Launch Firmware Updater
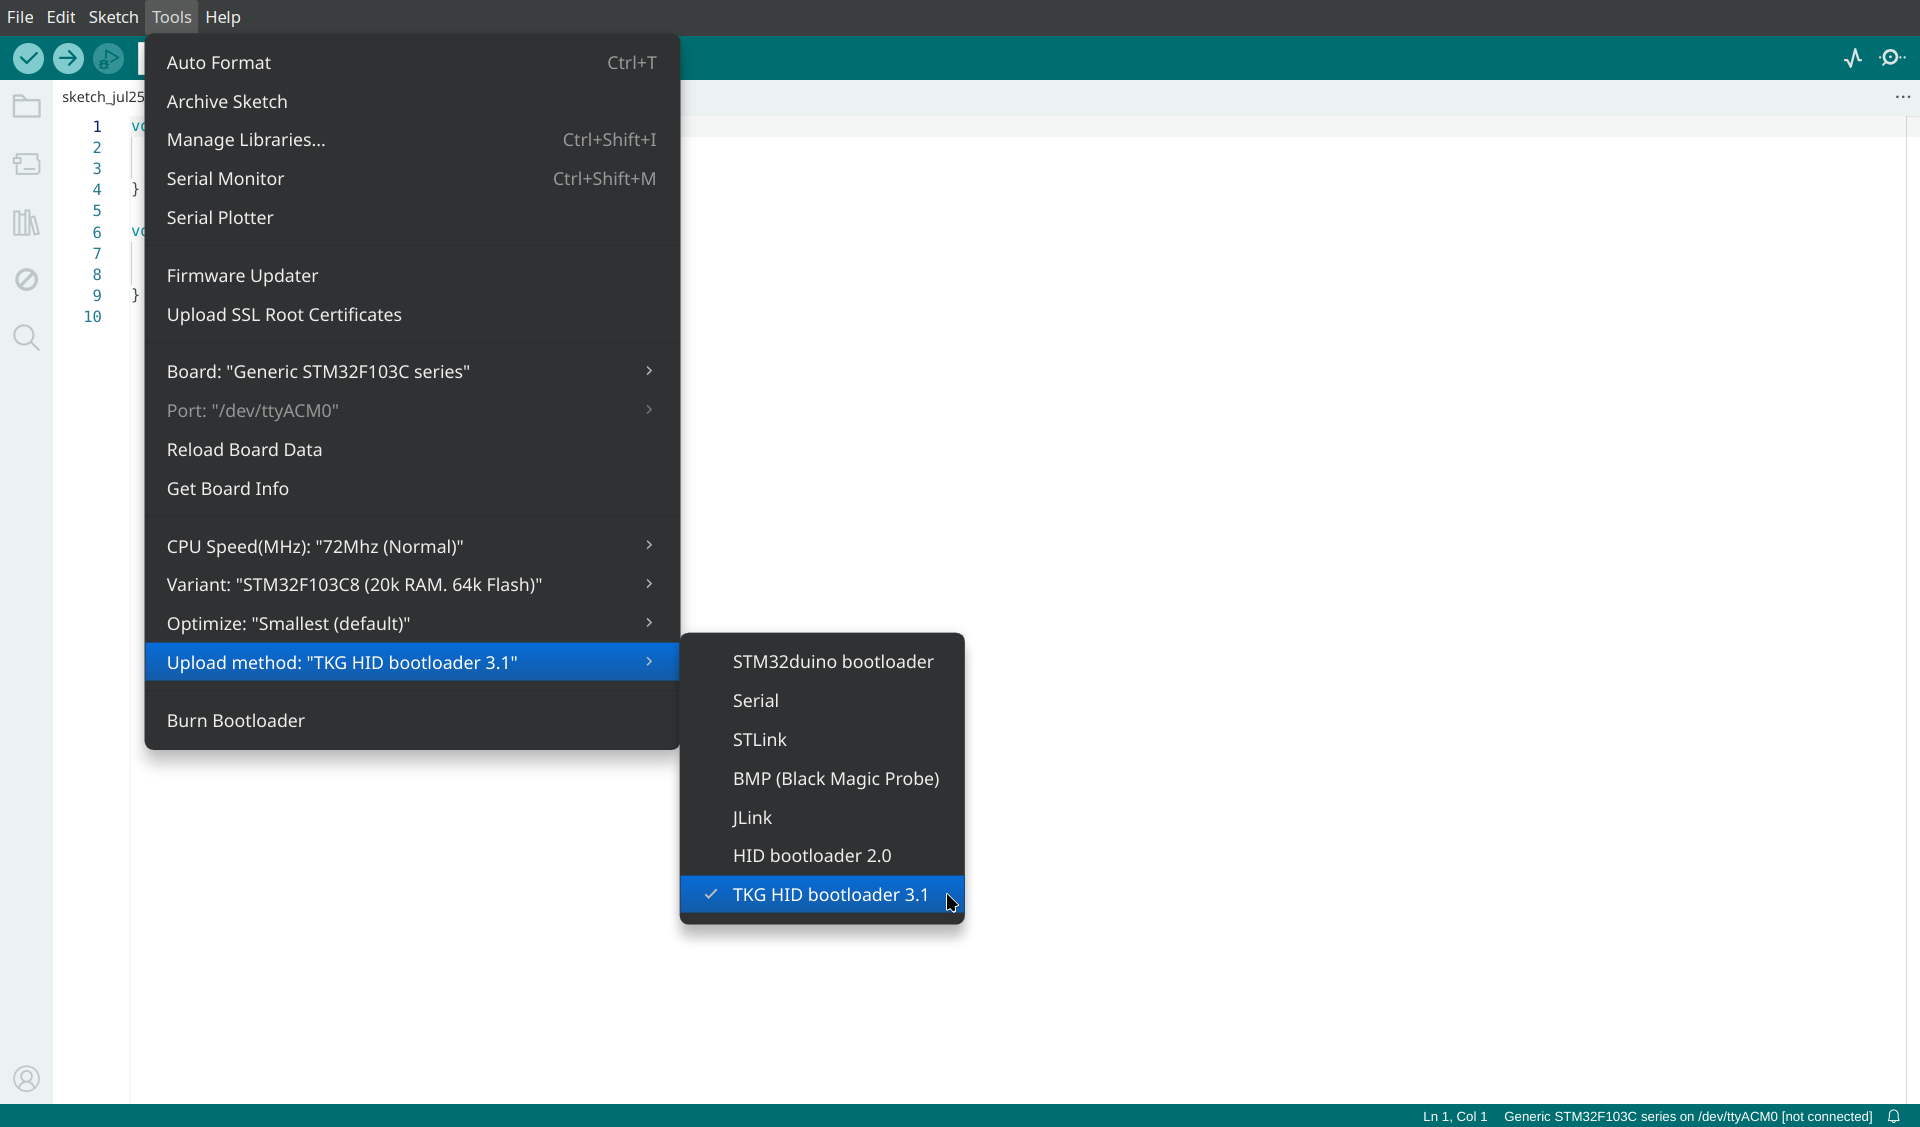 pyautogui.click(x=412, y=276)
